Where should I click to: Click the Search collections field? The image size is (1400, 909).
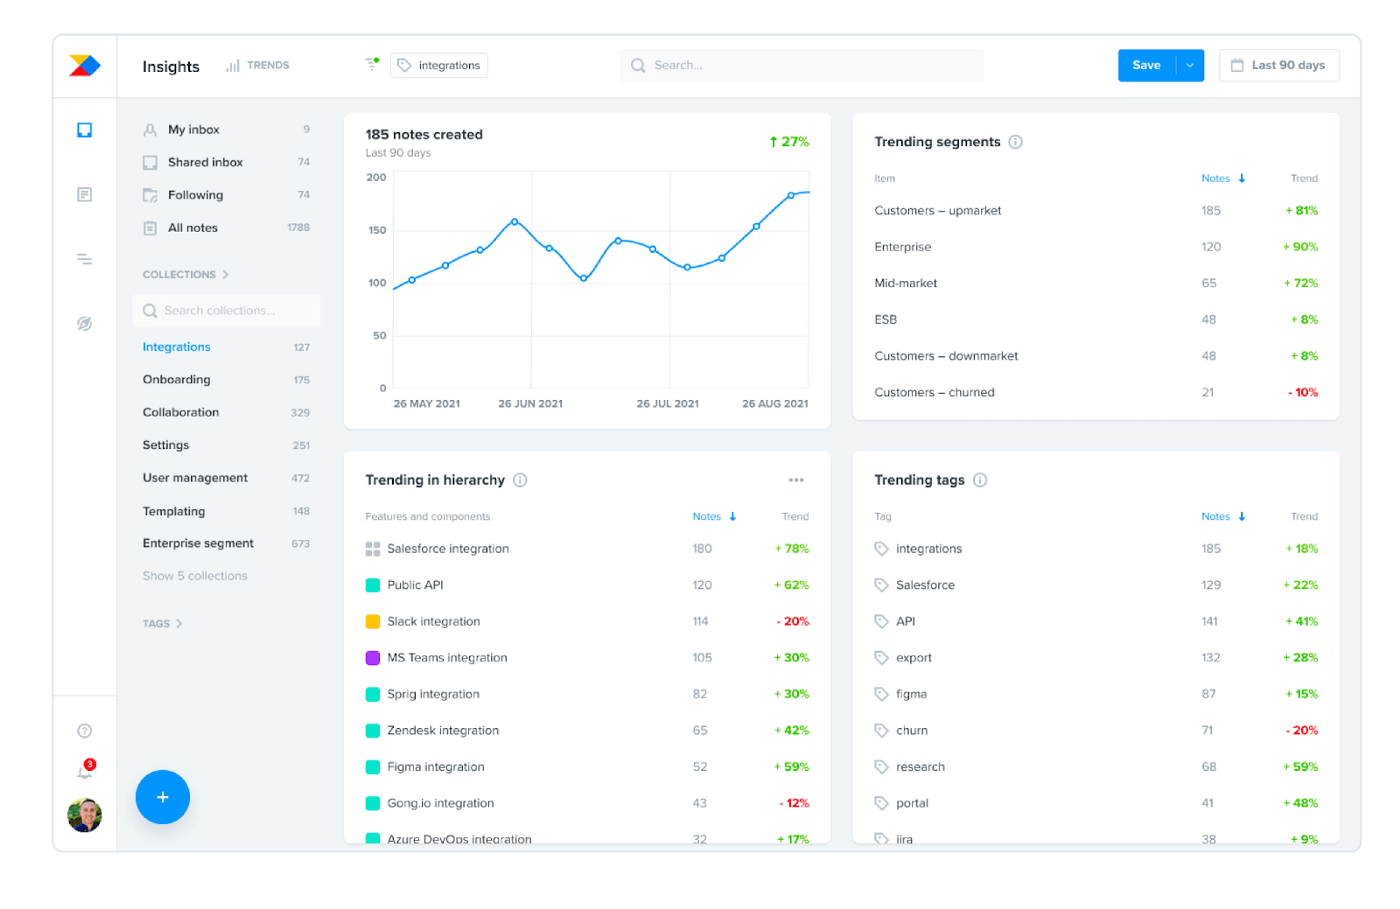pos(227,311)
